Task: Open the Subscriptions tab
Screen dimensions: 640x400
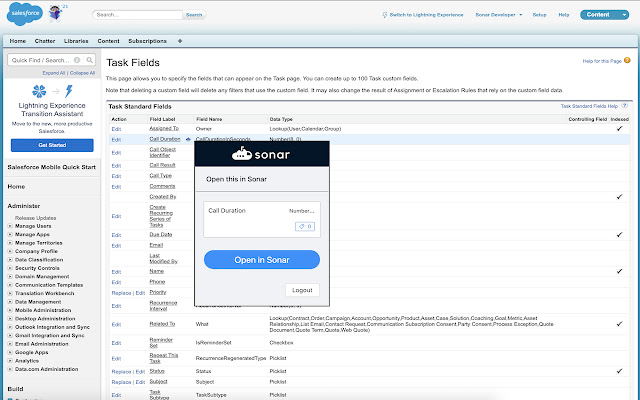Action: (x=147, y=41)
